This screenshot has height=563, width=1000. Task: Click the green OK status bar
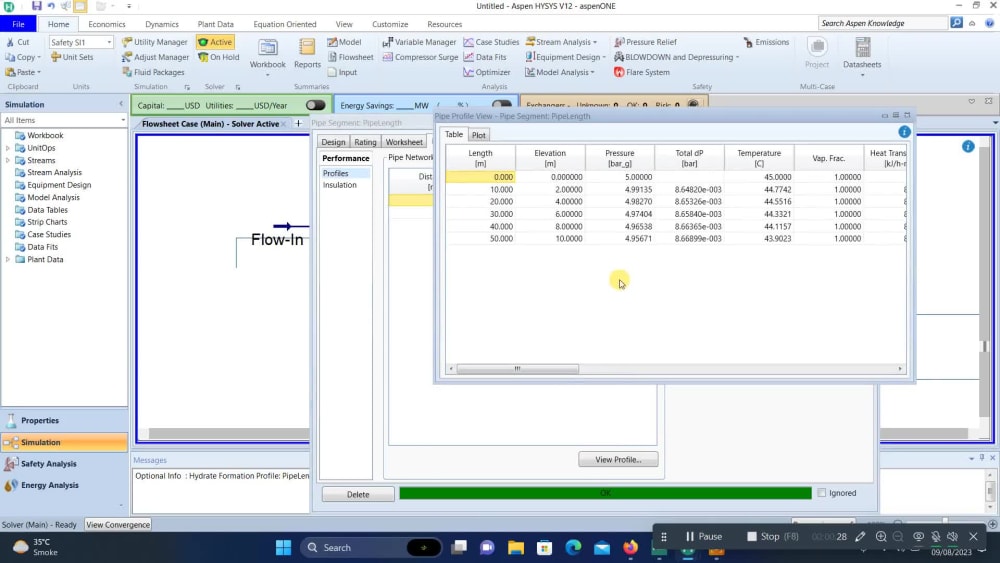click(605, 493)
